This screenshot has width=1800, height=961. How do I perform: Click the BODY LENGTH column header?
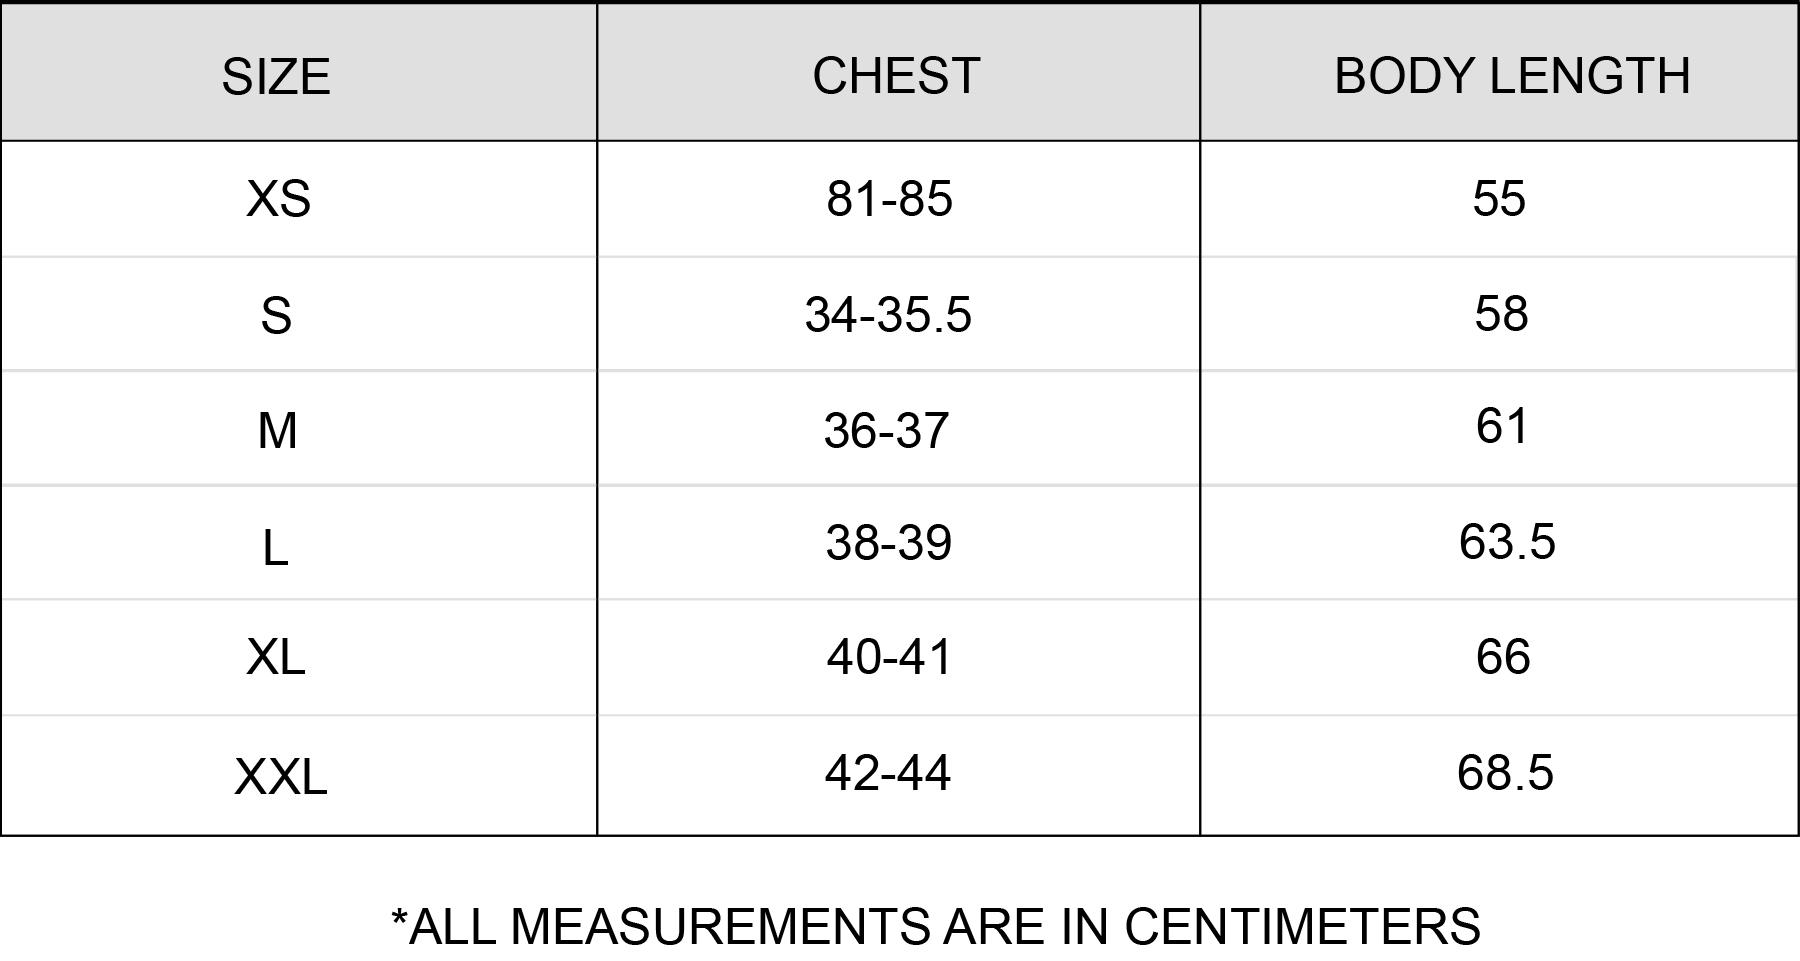click(x=1512, y=76)
